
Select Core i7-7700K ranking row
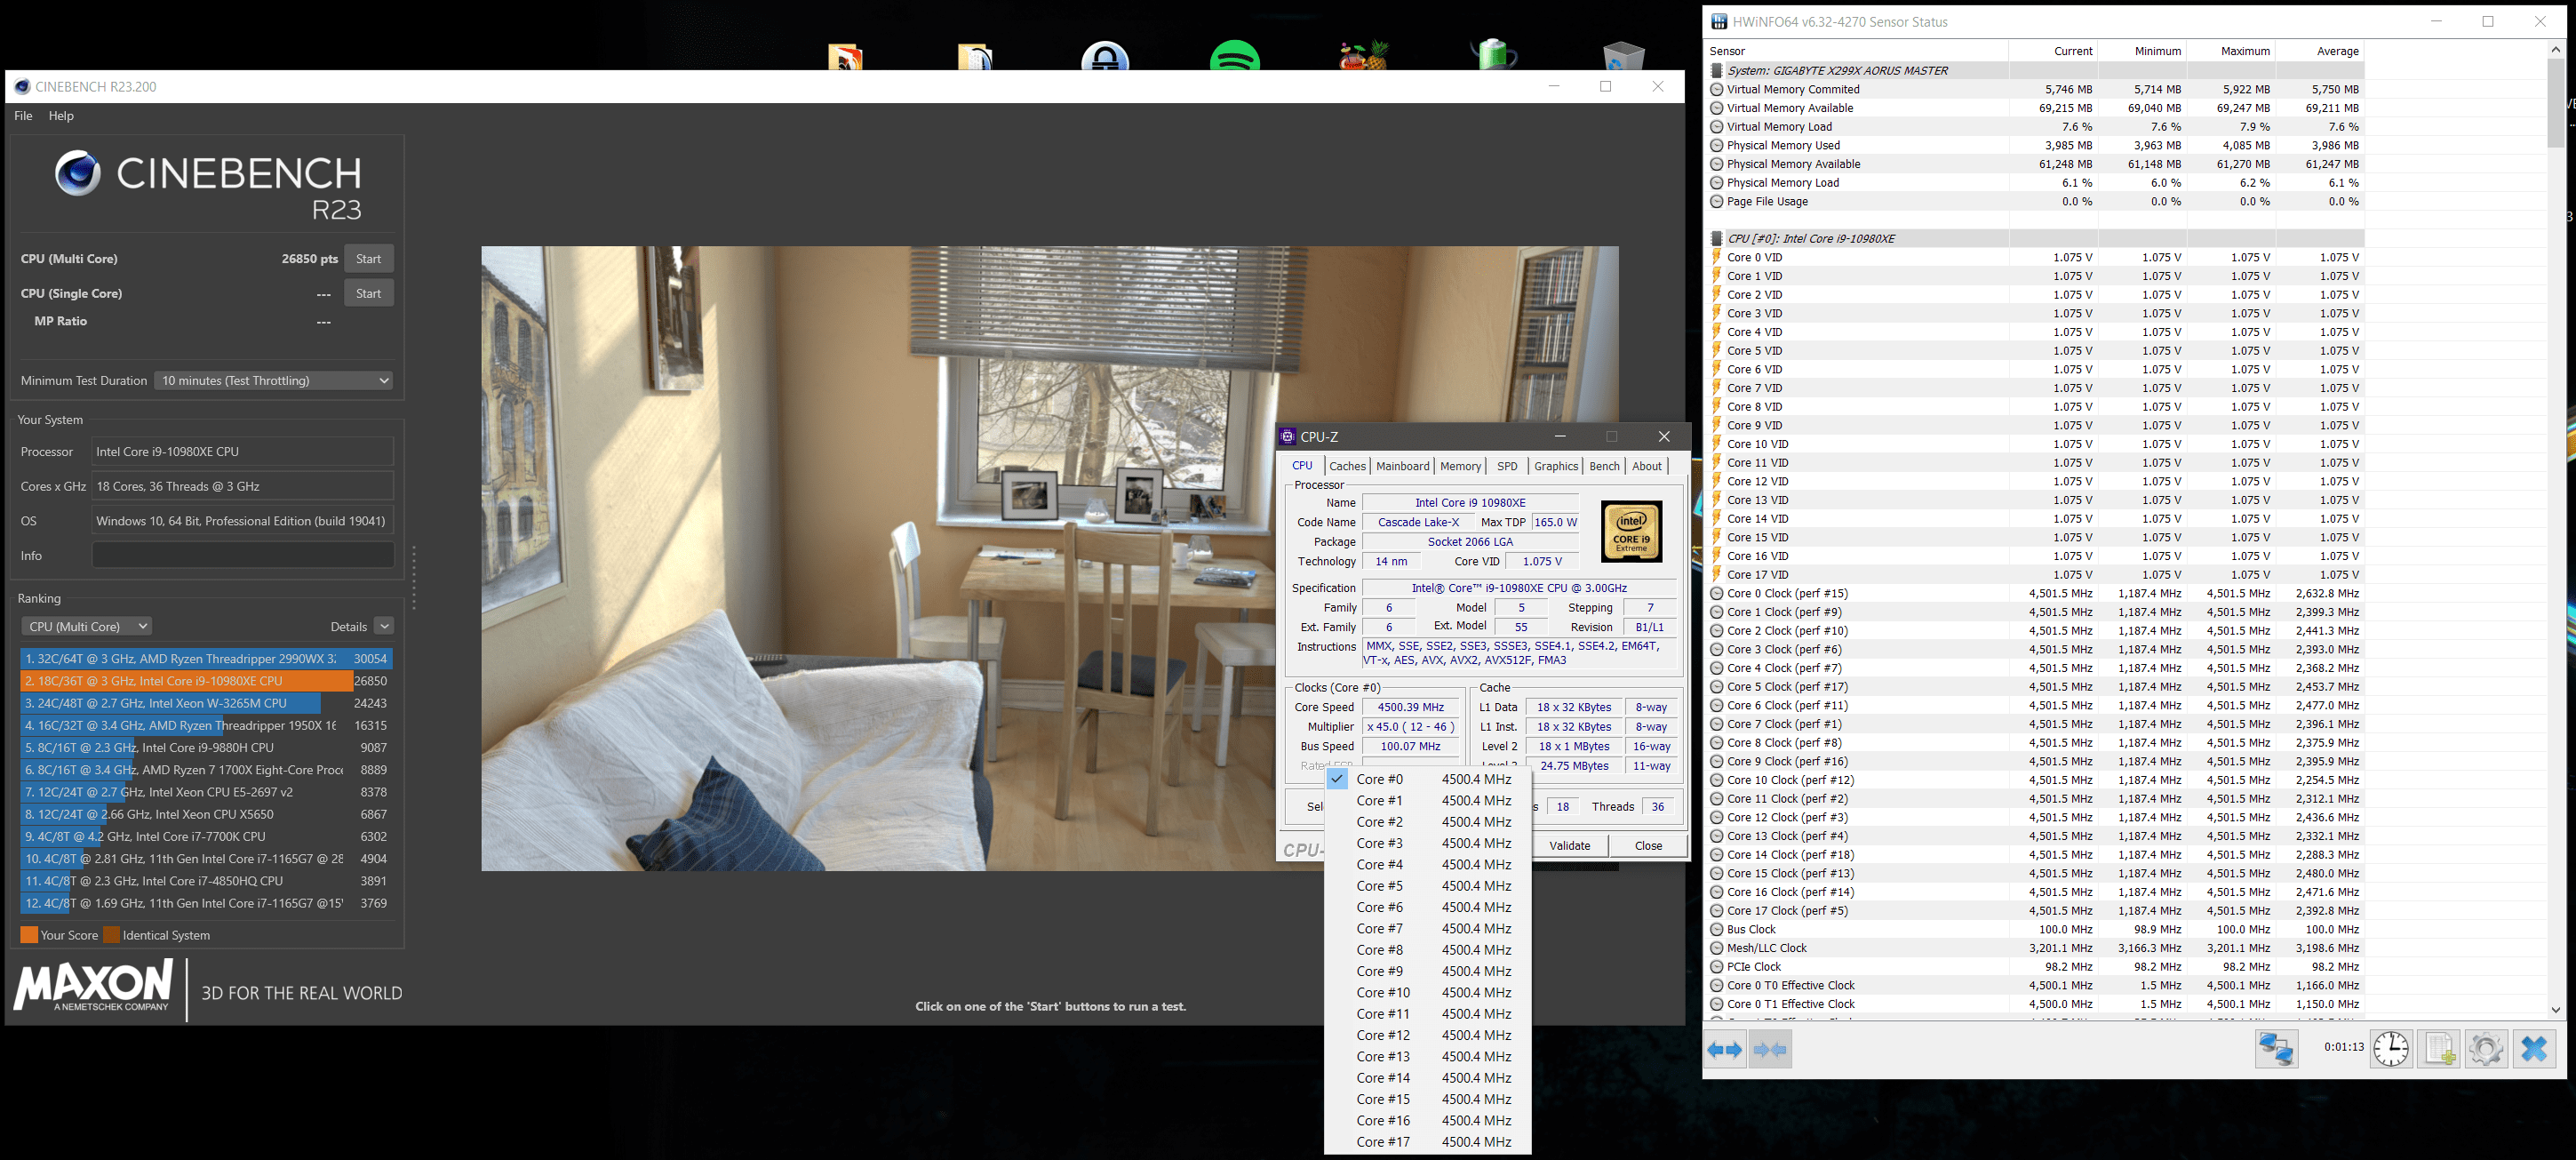206,836
